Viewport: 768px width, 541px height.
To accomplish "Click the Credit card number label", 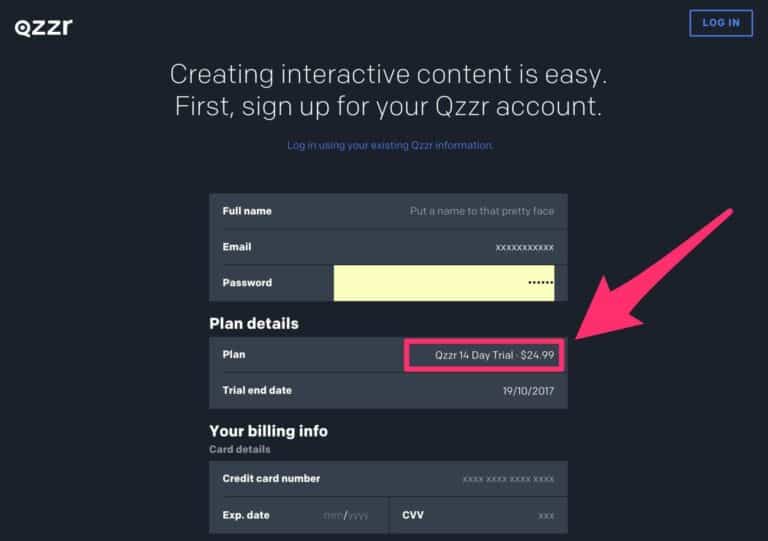I will pyautogui.click(x=271, y=479).
